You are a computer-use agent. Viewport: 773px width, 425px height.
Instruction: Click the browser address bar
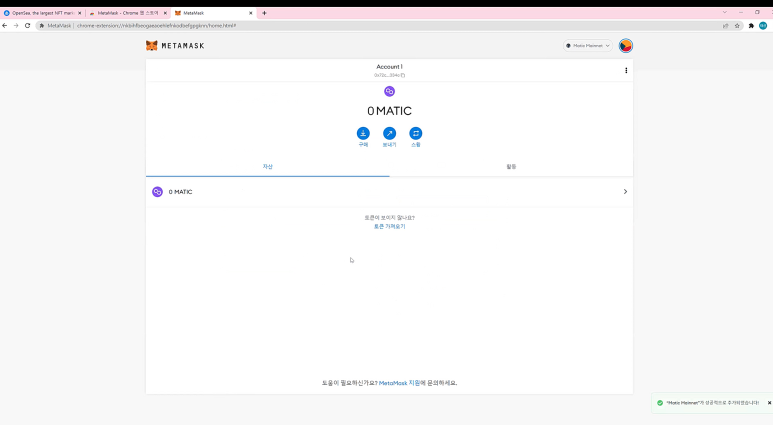click(389, 26)
